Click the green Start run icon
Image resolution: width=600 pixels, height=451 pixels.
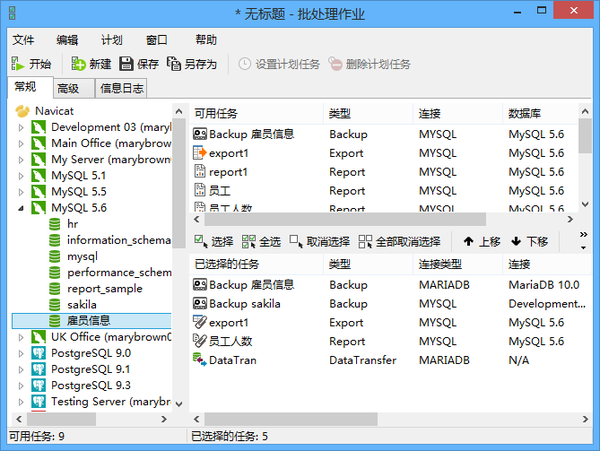click(x=17, y=63)
